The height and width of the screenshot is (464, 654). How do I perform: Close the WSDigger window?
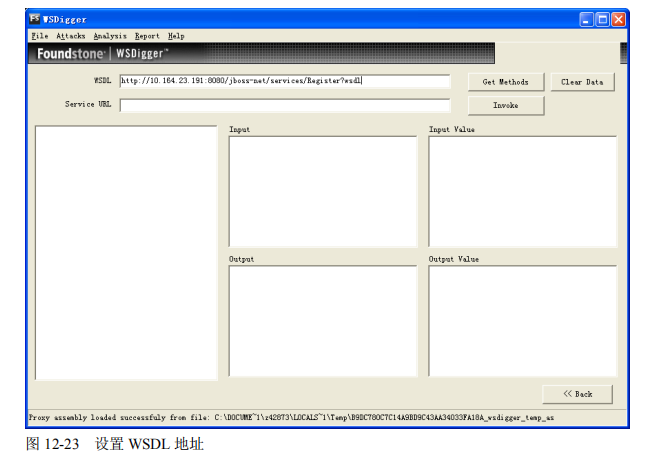point(618,19)
